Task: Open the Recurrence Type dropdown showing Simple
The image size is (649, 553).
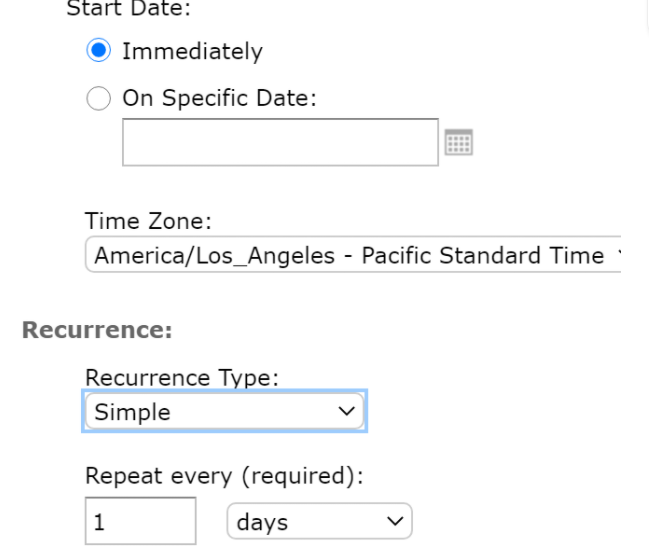Action: tap(224, 411)
